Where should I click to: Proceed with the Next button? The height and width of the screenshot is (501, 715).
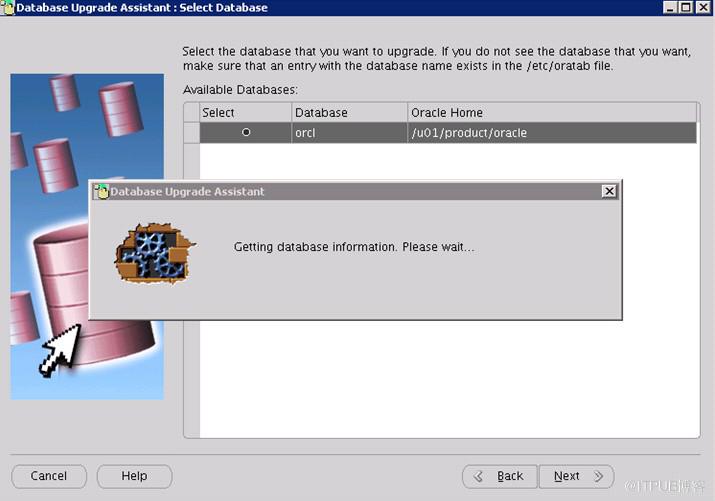[577, 476]
